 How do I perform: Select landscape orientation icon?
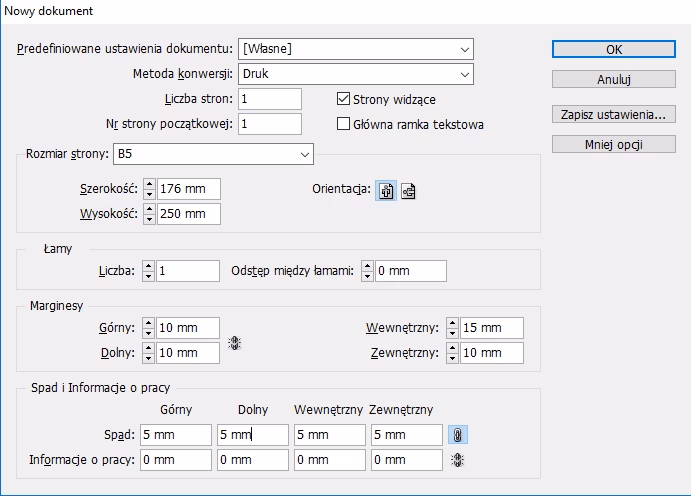coord(408,191)
